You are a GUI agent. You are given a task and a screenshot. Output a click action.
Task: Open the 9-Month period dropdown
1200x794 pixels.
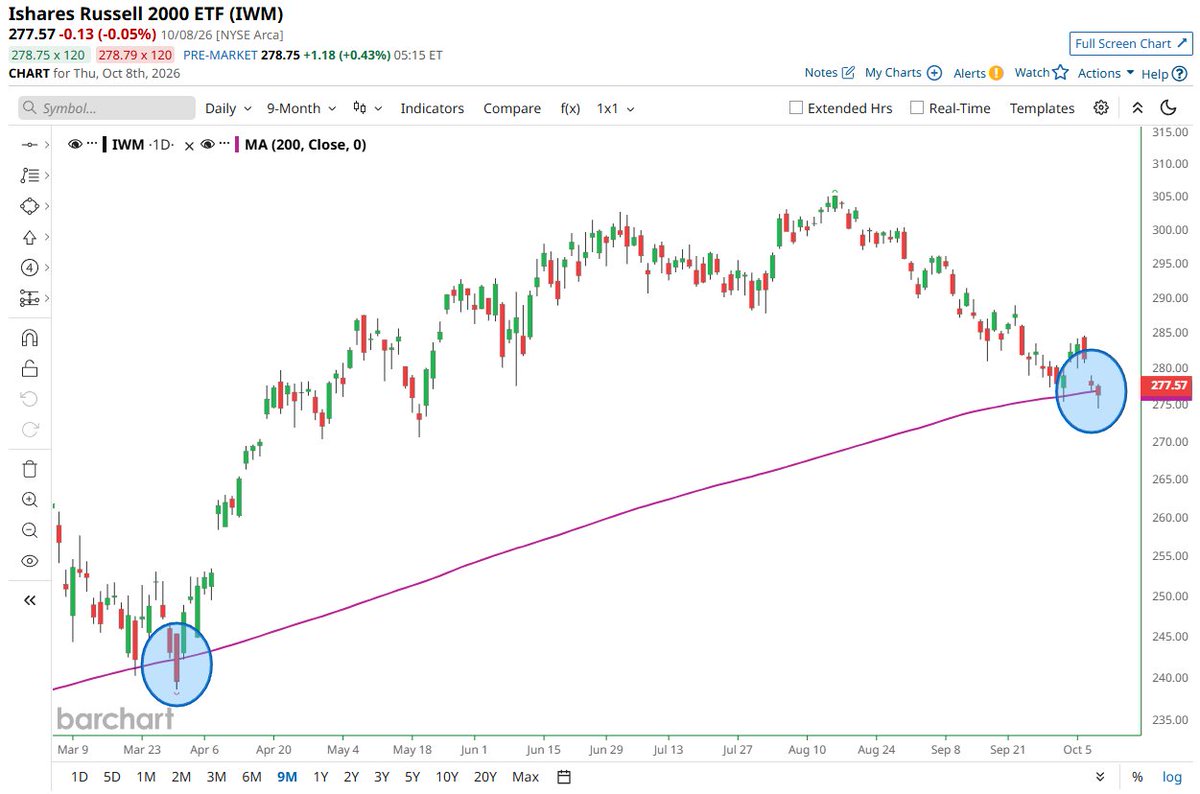coord(301,108)
